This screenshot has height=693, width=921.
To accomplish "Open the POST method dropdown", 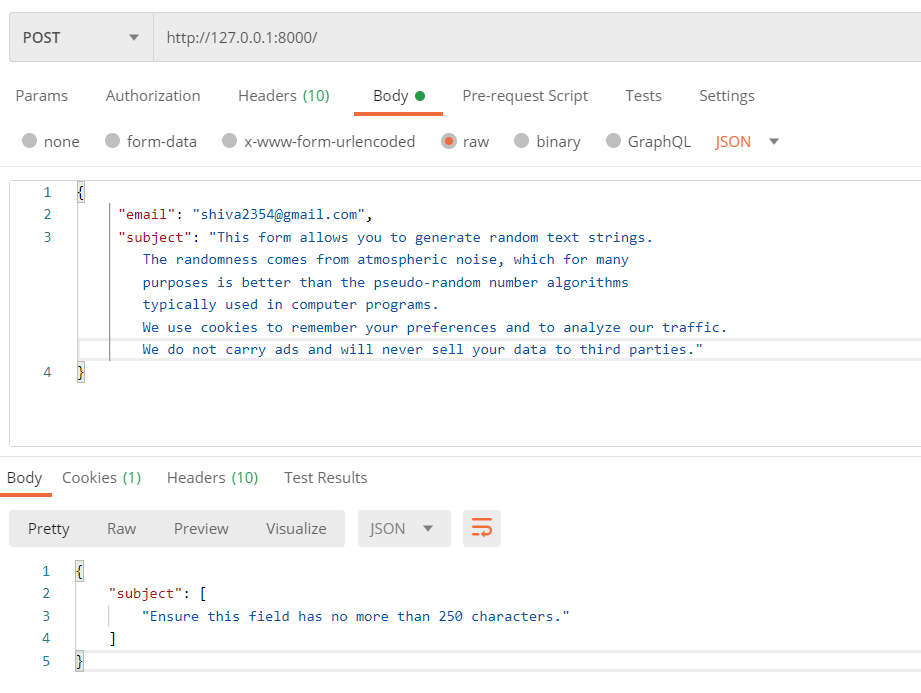I will click(81, 37).
